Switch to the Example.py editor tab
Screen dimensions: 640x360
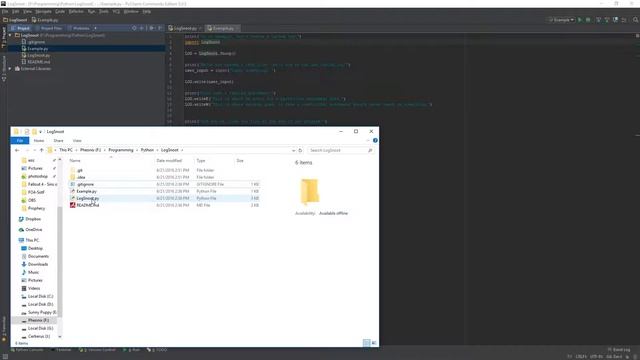coord(222,28)
